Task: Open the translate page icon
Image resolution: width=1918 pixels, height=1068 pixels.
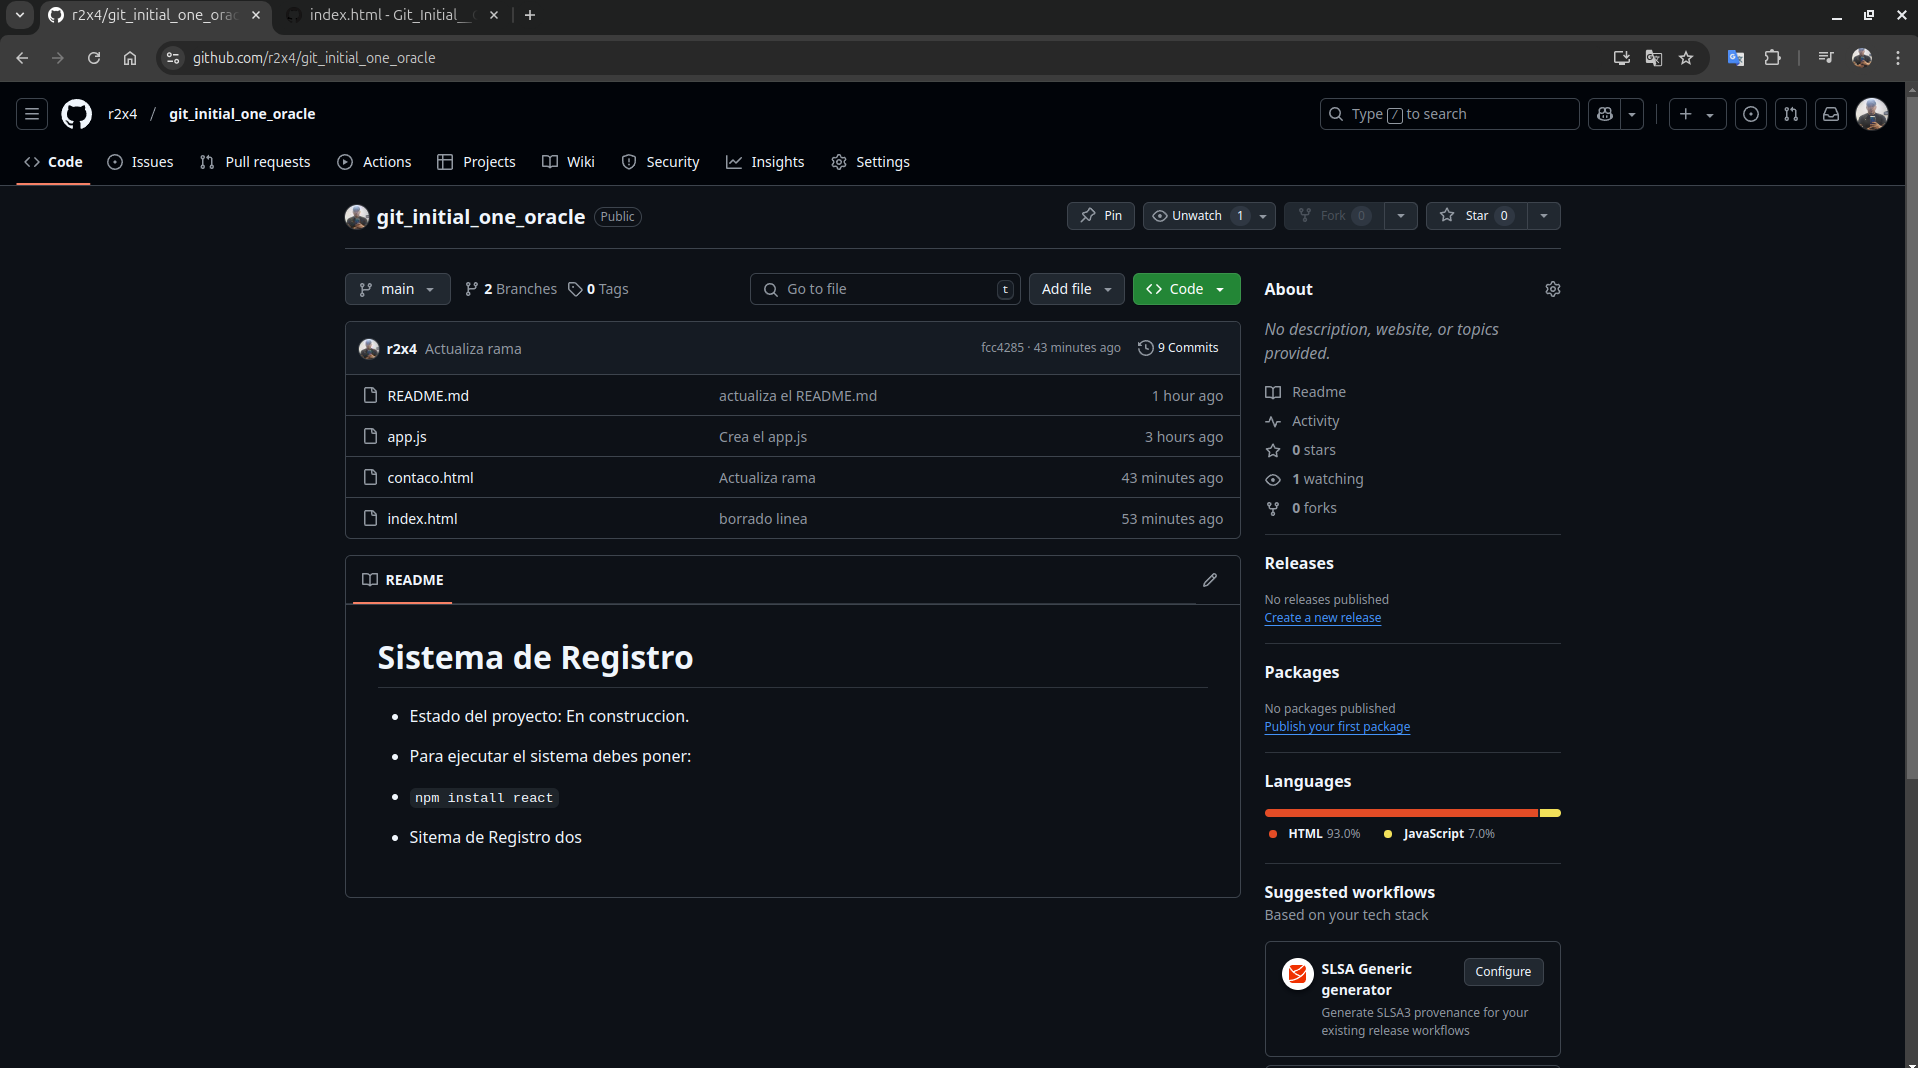Action: (1654, 58)
